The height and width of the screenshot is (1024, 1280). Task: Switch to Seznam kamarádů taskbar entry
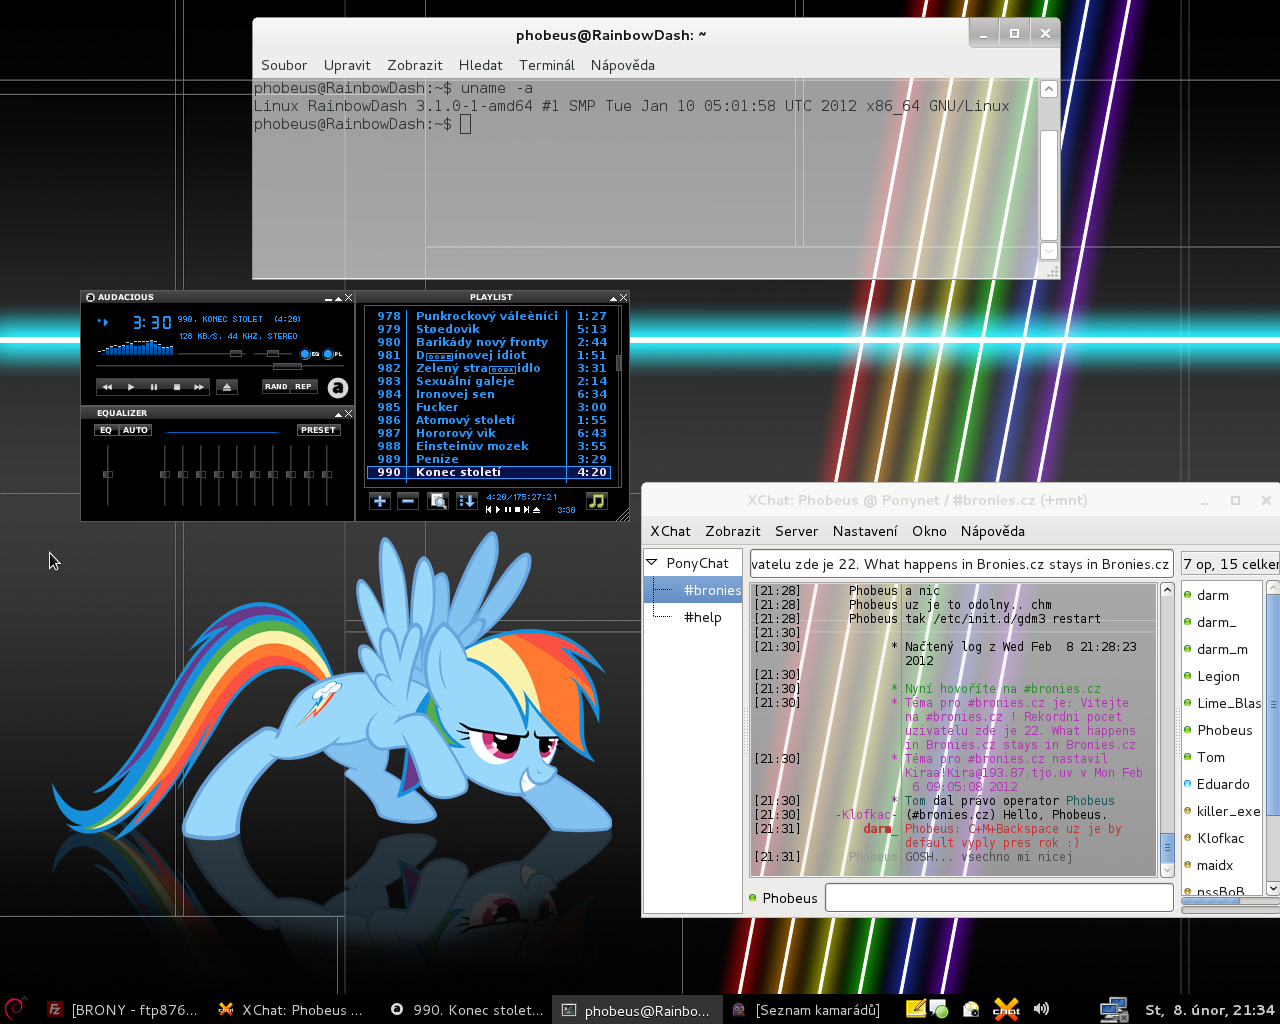(806, 1010)
